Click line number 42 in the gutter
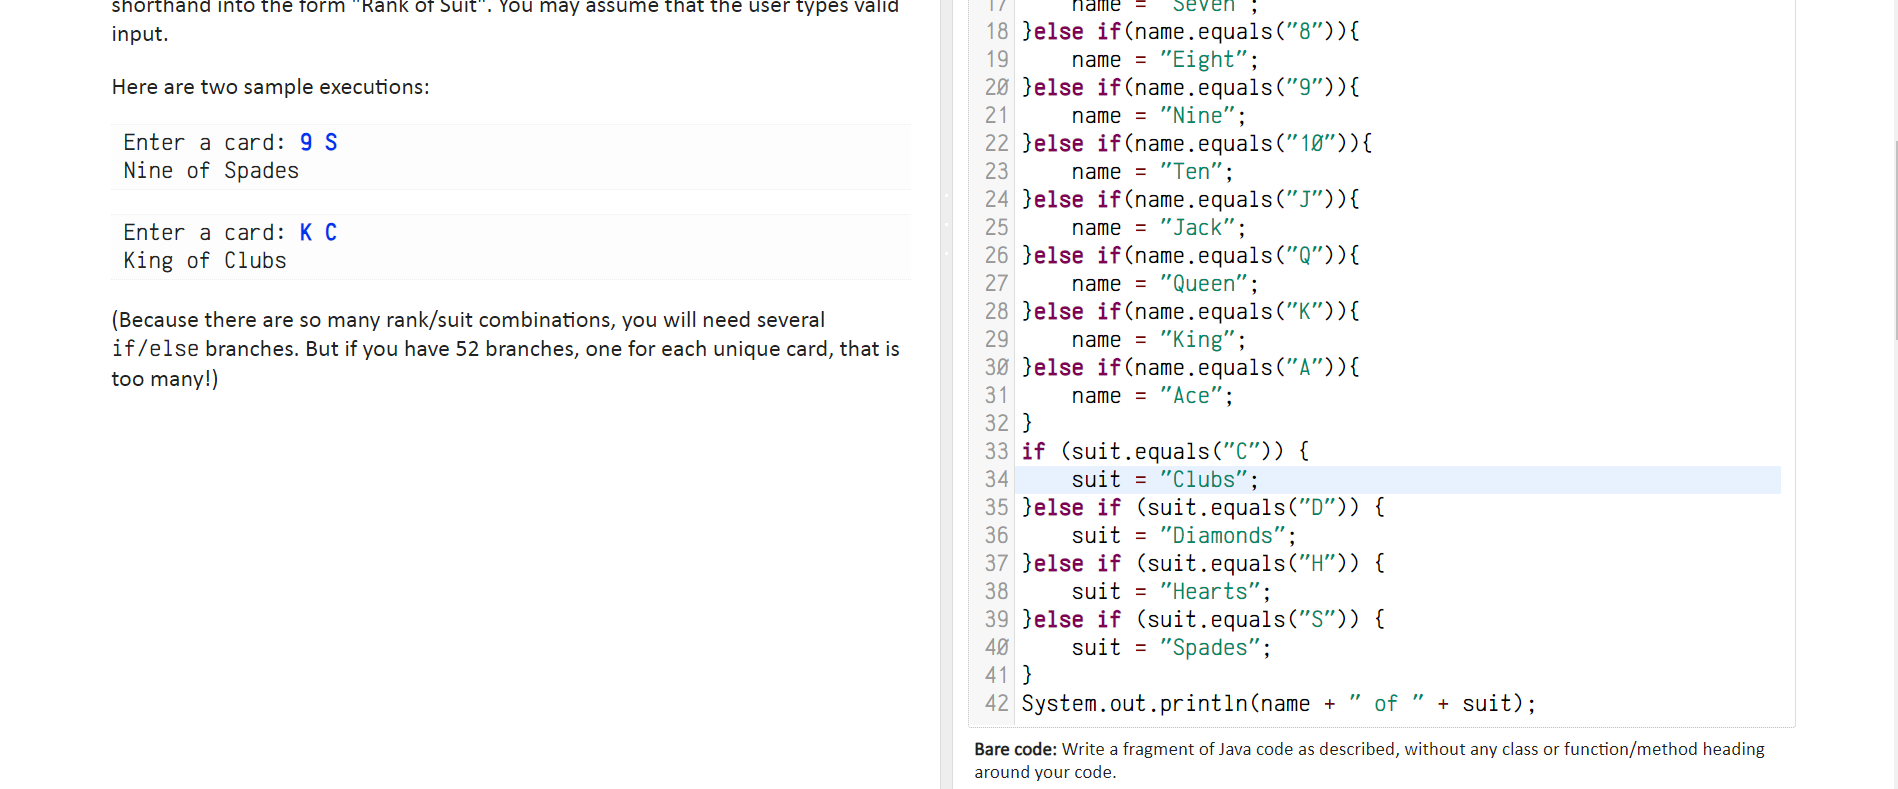 [x=996, y=703]
